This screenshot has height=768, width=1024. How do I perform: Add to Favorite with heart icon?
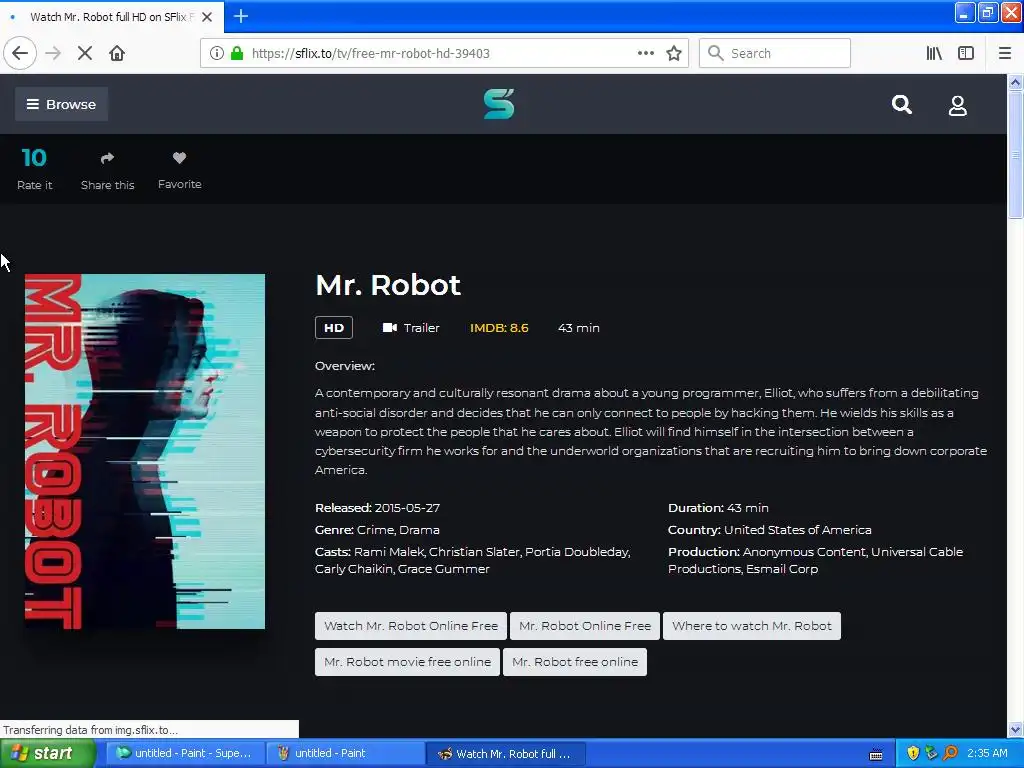(180, 157)
